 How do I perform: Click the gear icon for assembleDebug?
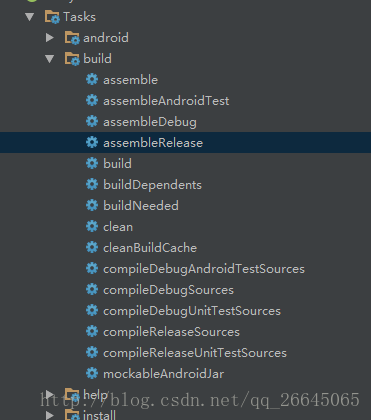[x=92, y=122]
